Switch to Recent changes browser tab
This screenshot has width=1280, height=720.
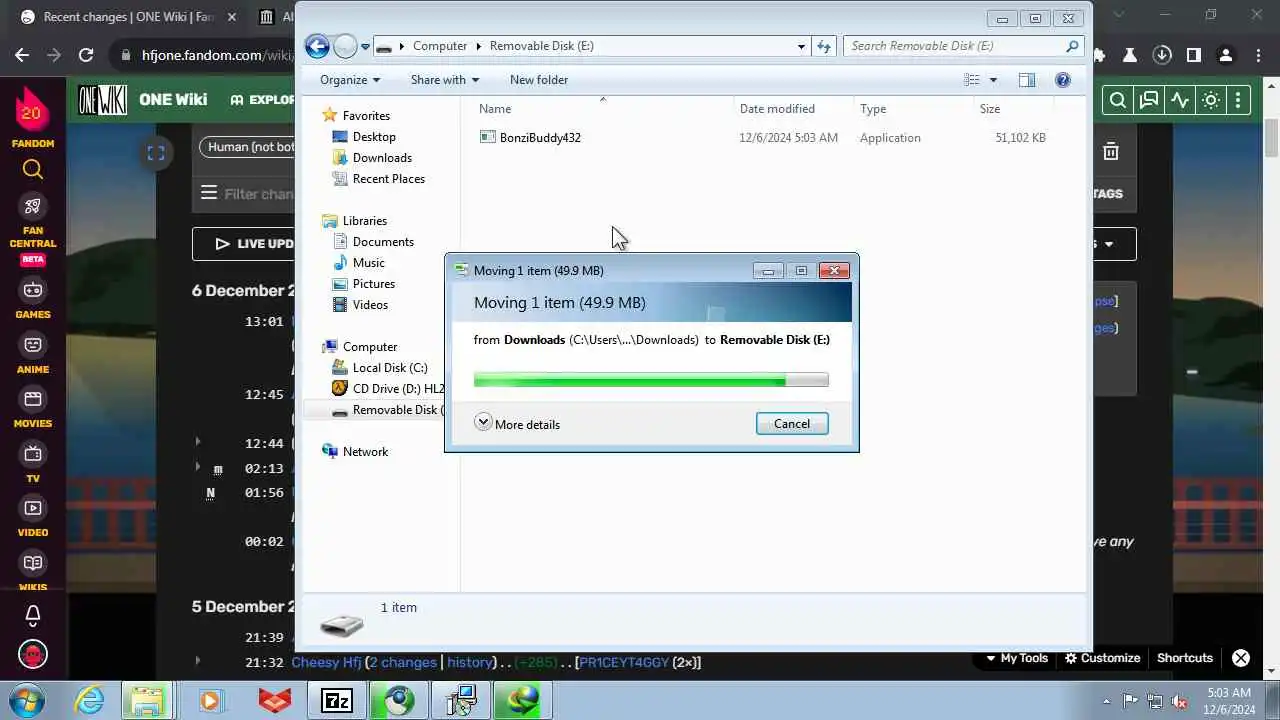point(129,17)
